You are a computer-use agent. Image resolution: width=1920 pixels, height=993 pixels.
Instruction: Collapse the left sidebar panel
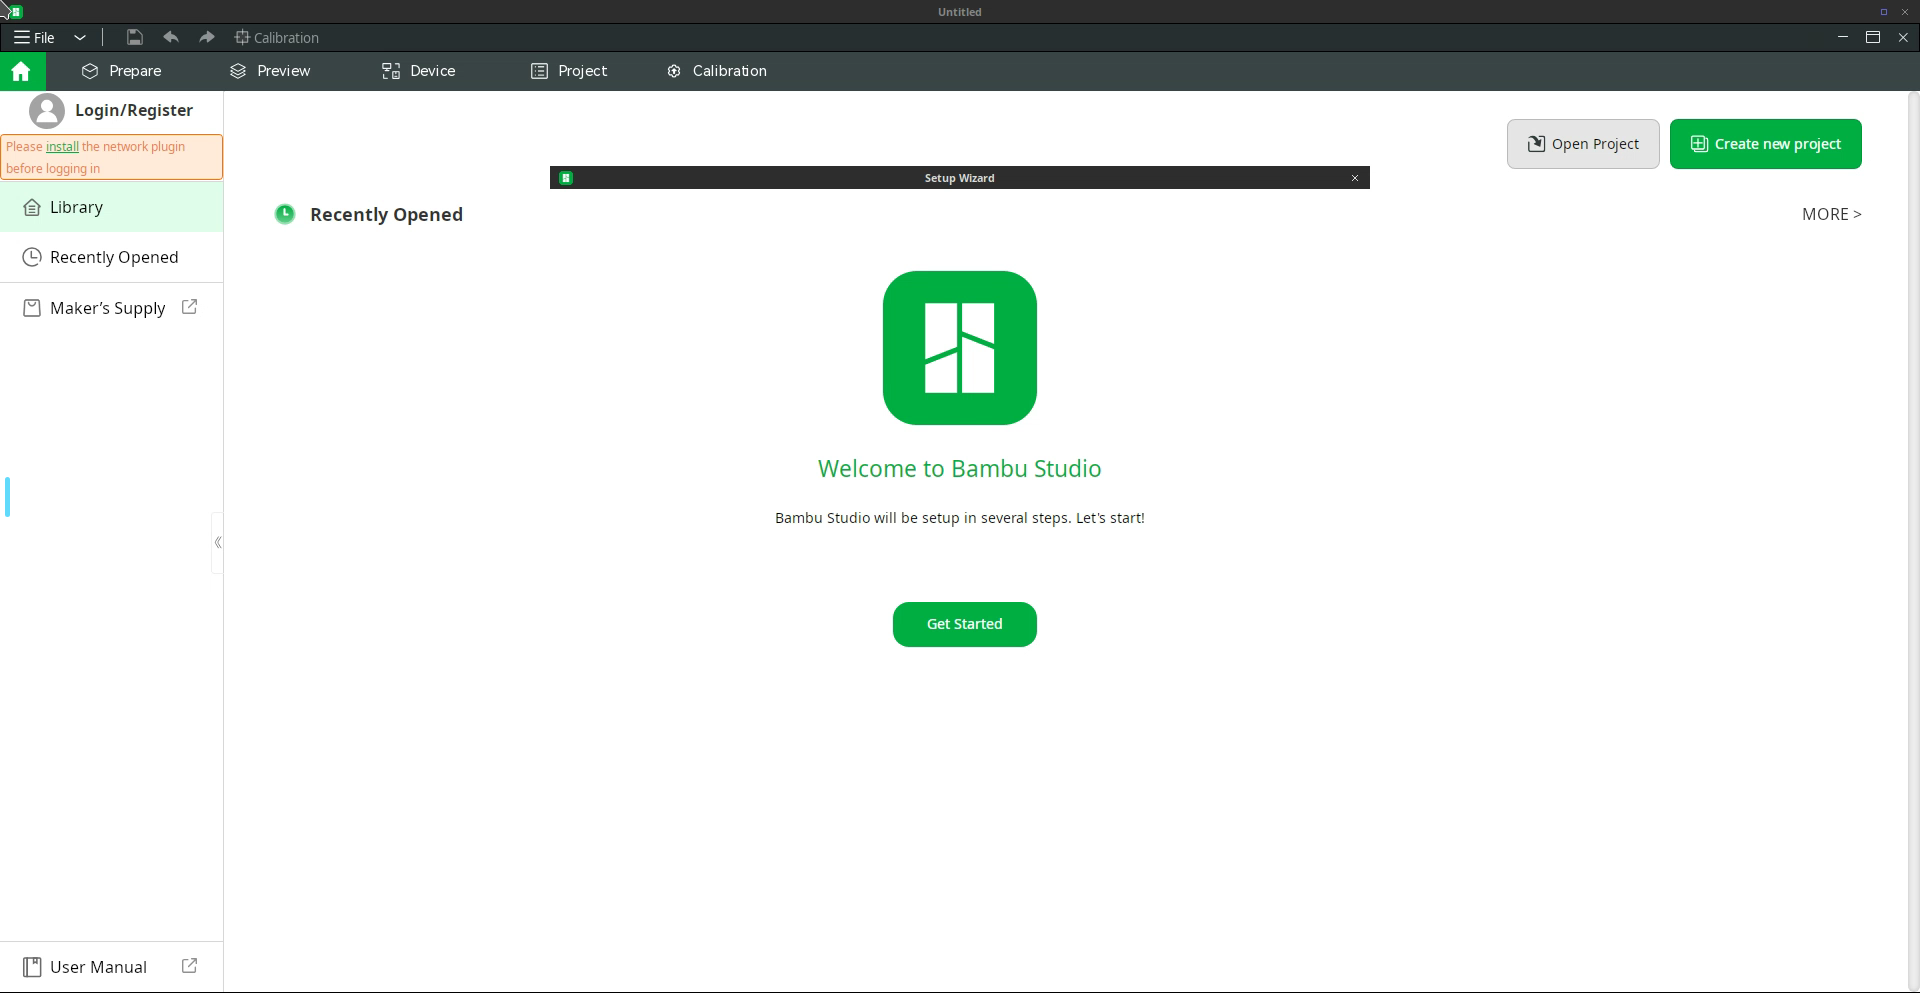click(217, 542)
